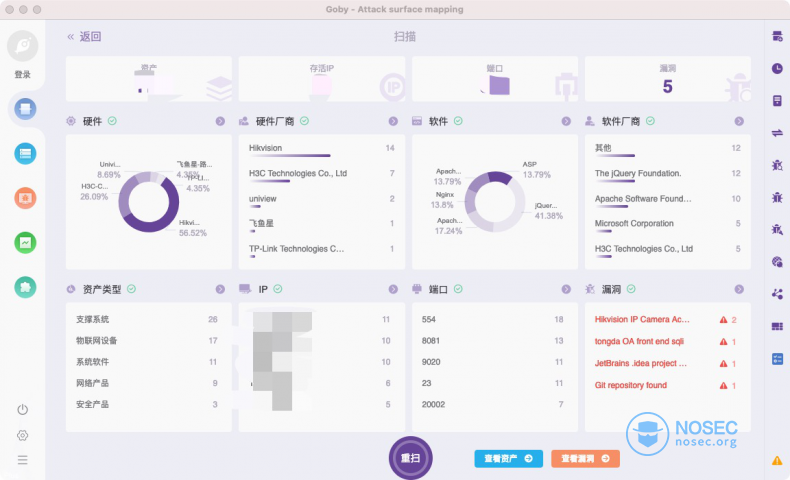Click the first bug icon on right toolbar
The image size is (790, 480).
click(777, 165)
